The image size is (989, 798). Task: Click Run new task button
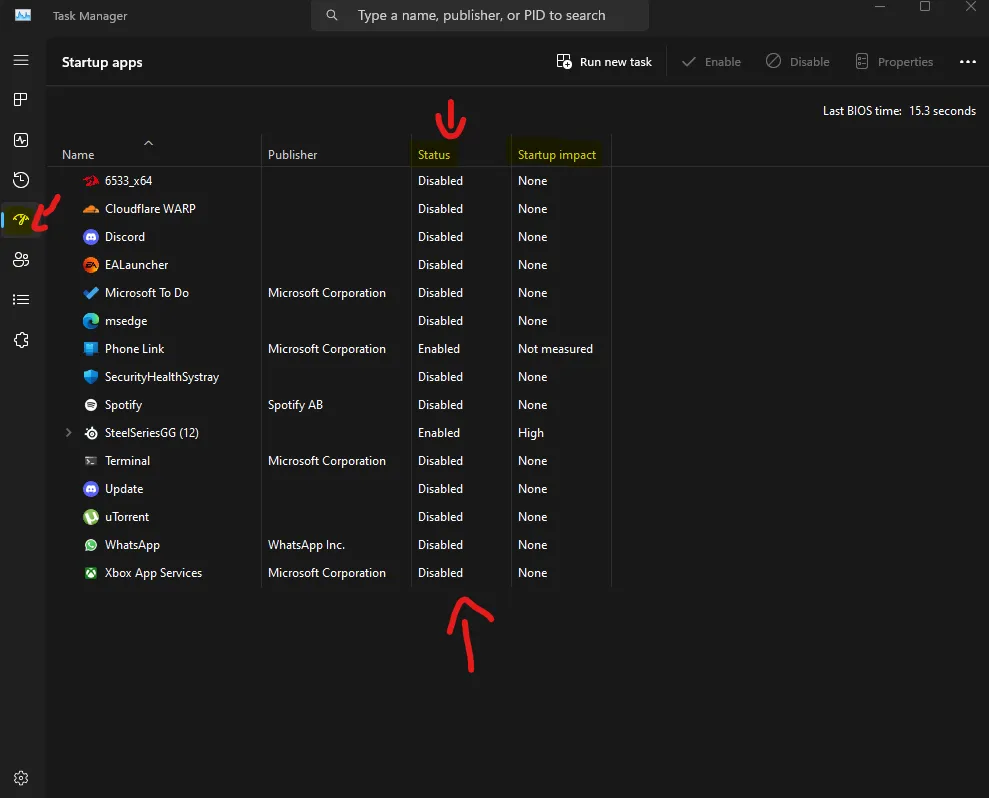(x=604, y=62)
